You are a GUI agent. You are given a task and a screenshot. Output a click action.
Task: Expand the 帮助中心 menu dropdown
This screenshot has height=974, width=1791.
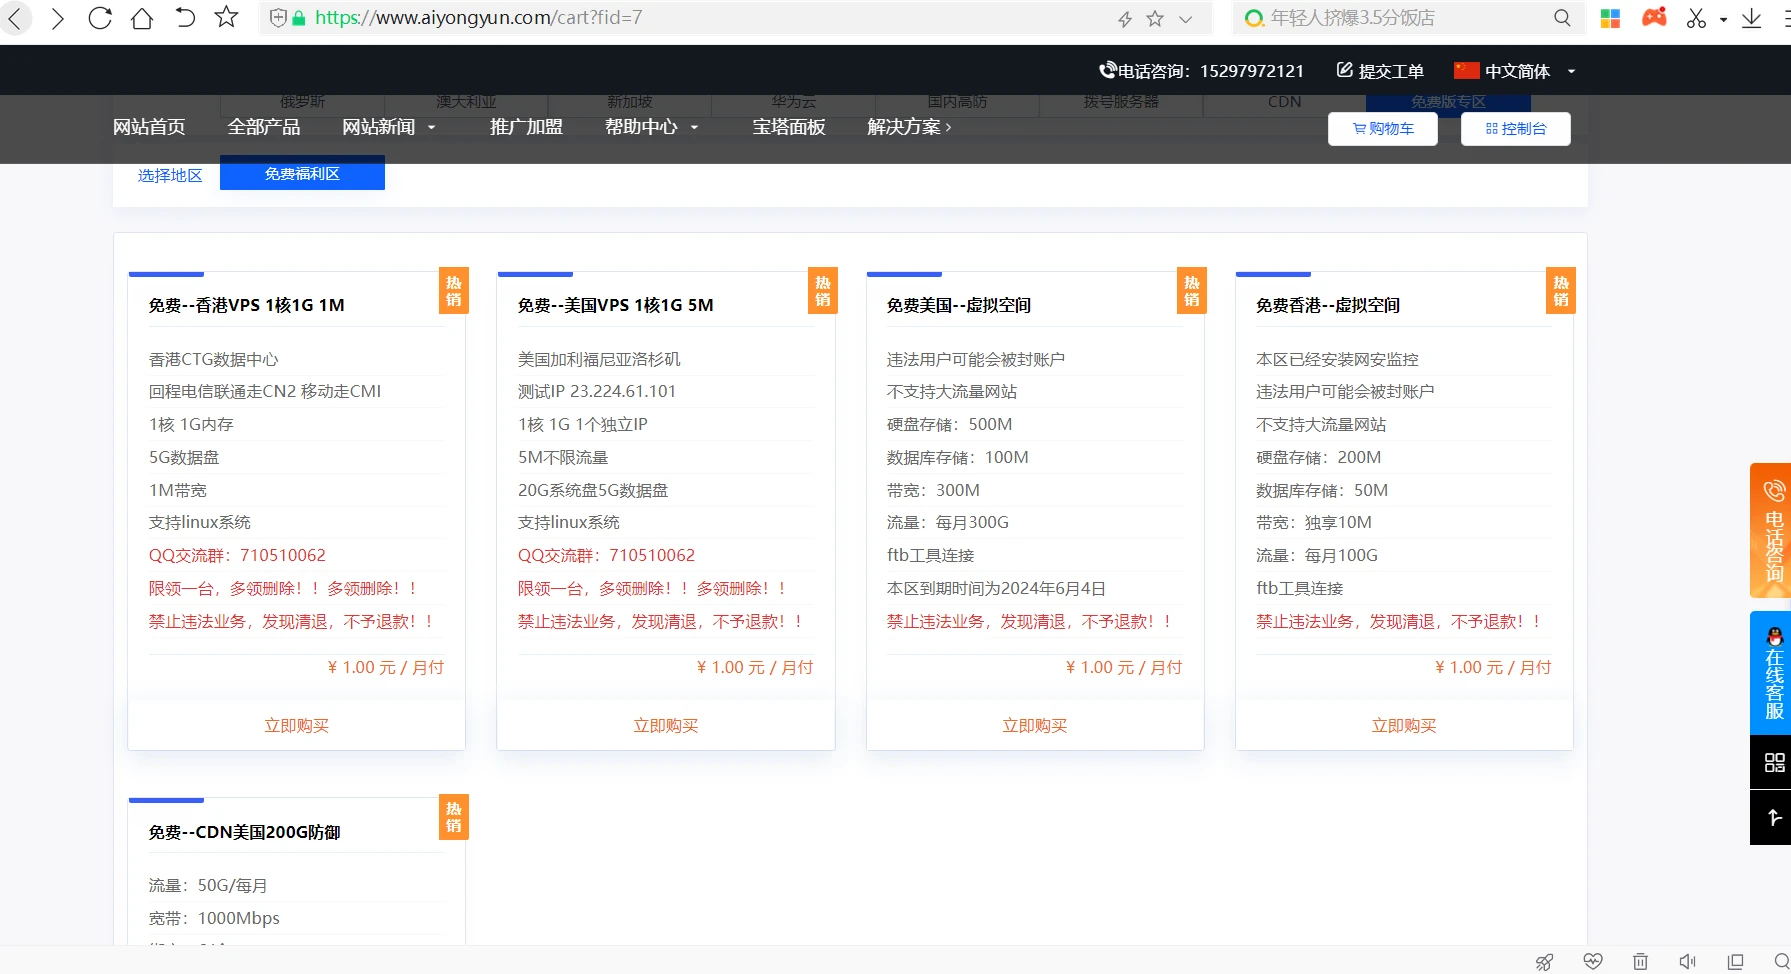(x=651, y=127)
